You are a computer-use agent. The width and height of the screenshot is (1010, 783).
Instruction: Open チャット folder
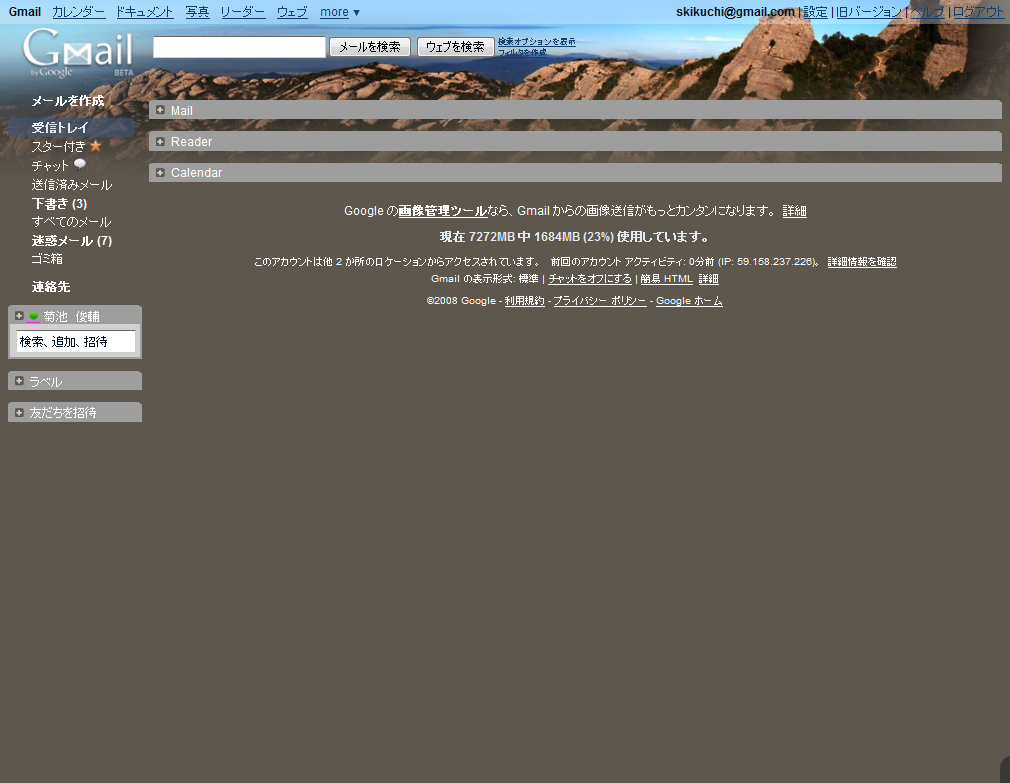50,165
